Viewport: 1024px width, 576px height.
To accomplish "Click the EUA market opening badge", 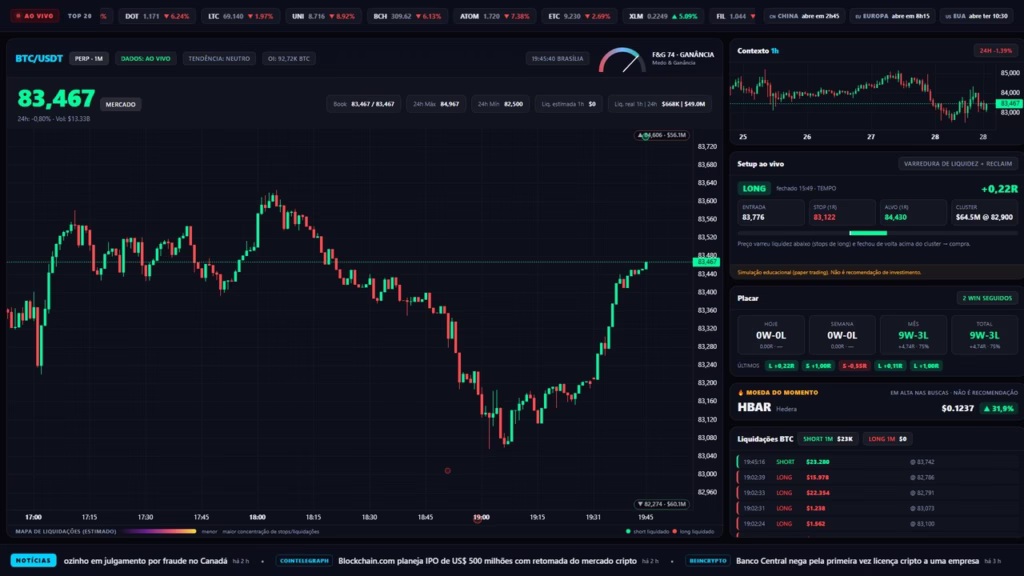I will [x=976, y=16].
